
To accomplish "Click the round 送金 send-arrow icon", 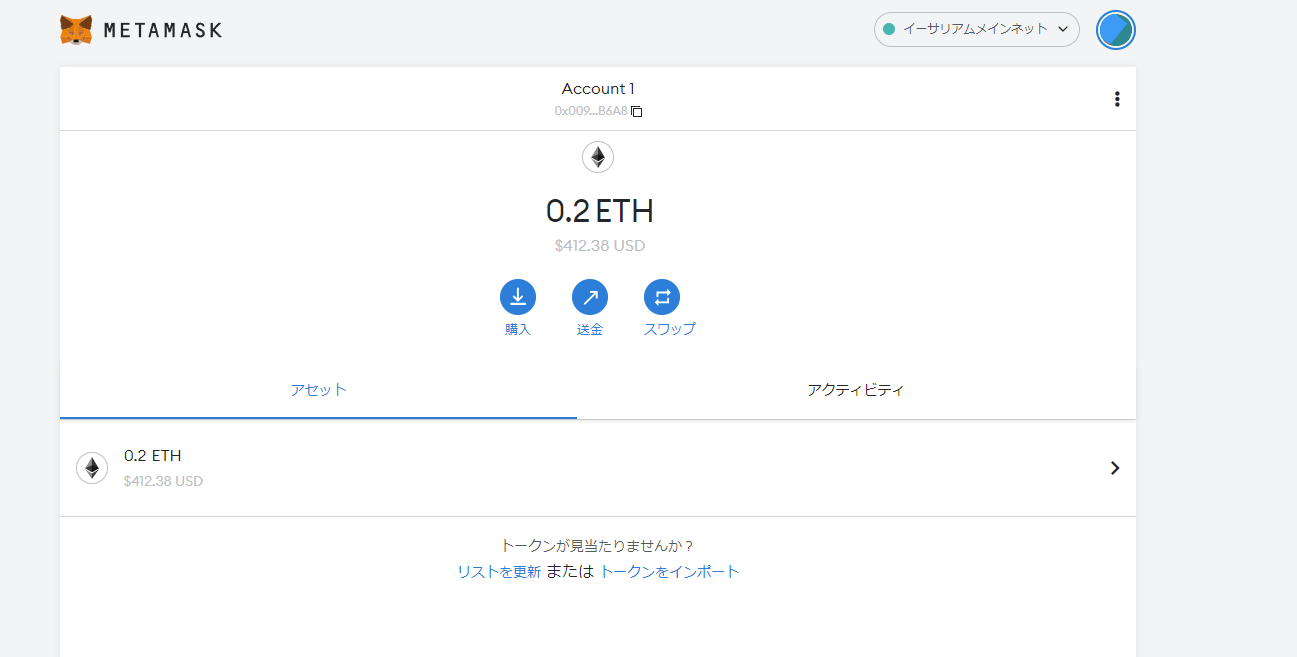I will (x=590, y=297).
